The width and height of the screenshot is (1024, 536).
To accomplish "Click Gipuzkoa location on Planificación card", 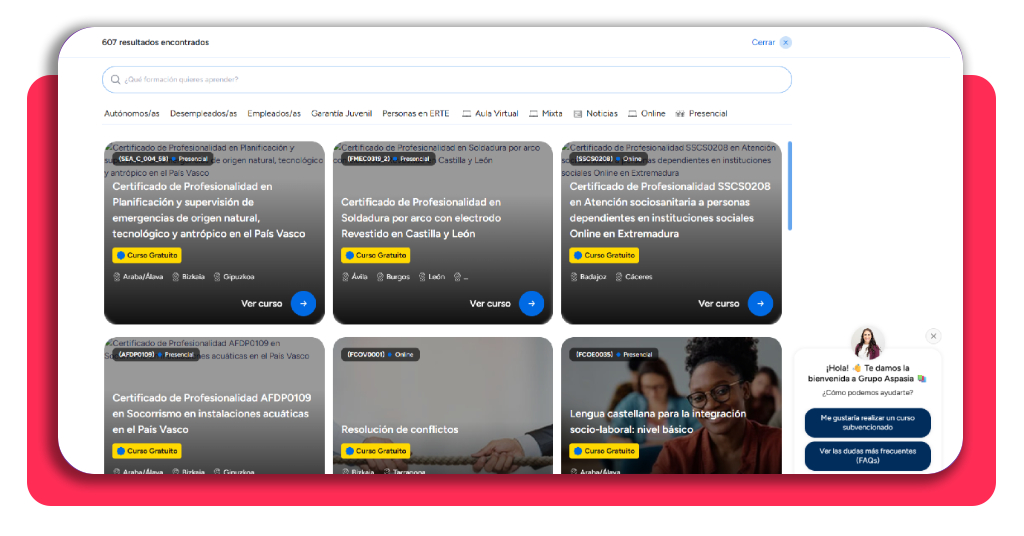I will click(234, 277).
